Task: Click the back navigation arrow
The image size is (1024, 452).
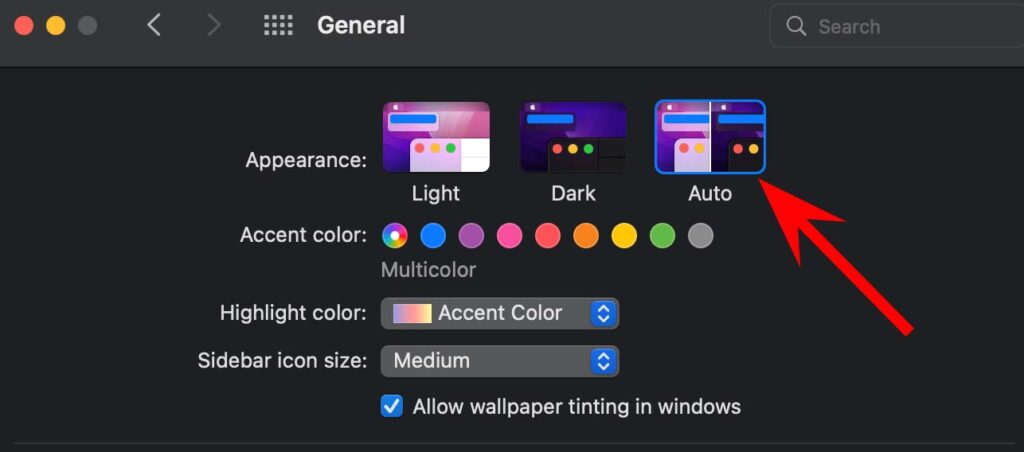Action: point(154,25)
